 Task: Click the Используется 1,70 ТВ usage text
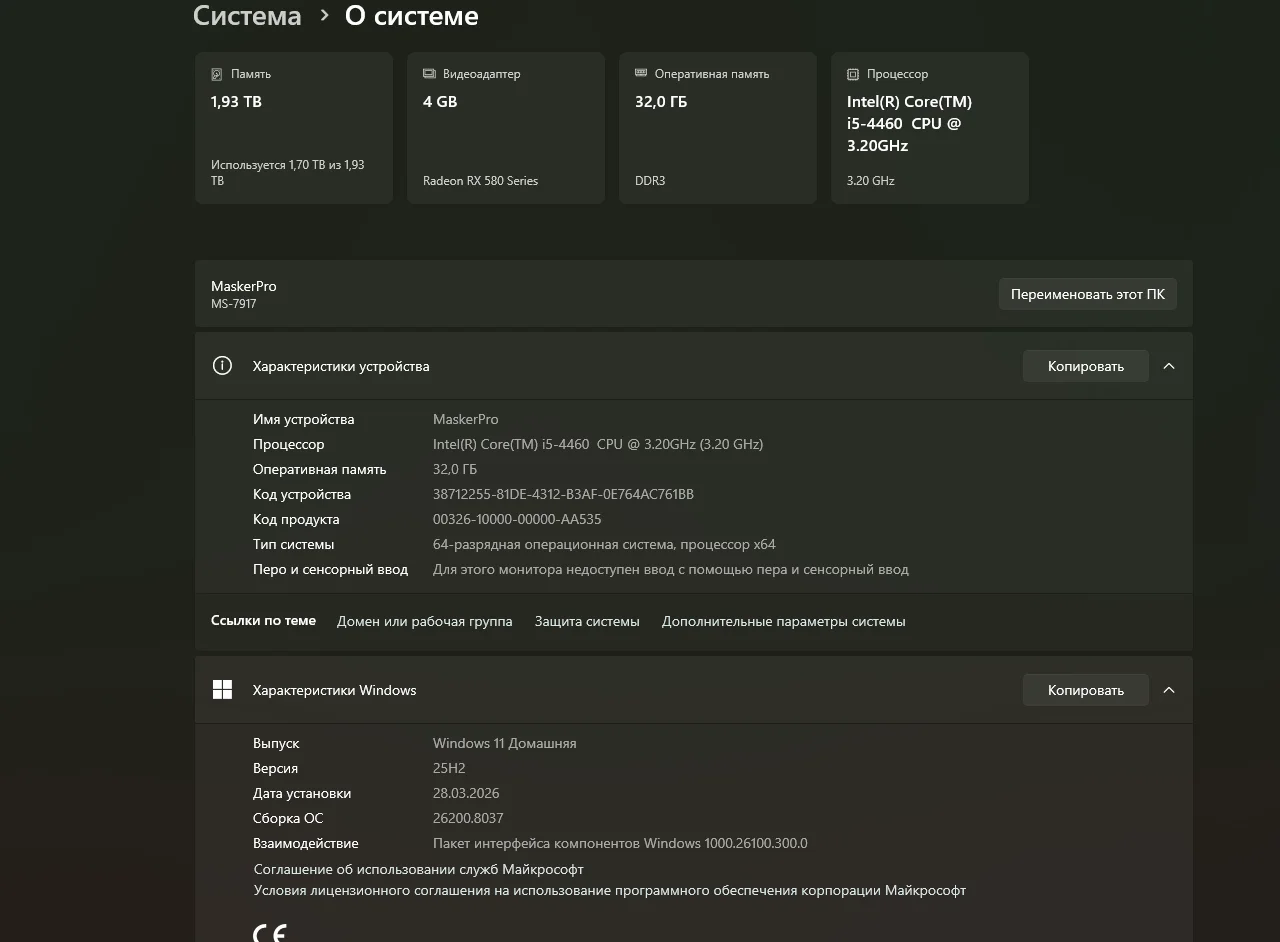pyautogui.click(x=288, y=172)
